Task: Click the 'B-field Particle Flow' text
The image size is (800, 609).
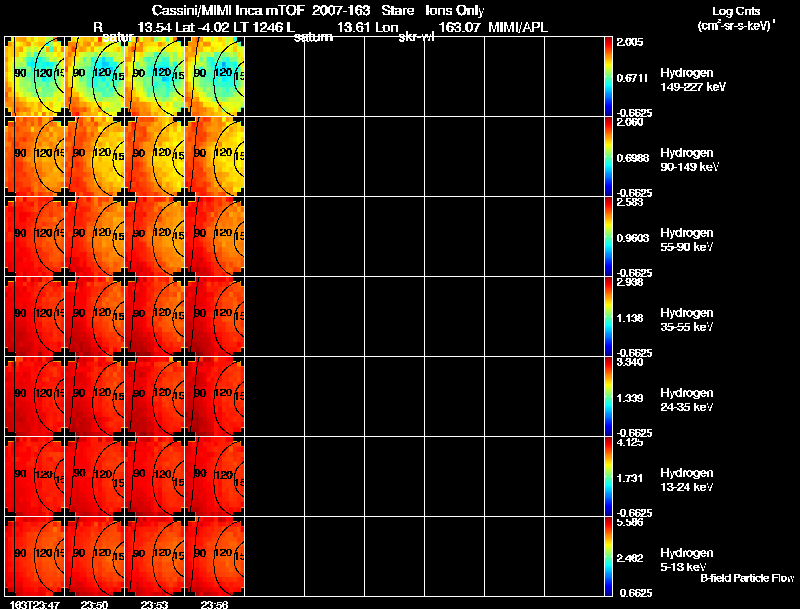Action: coord(747,578)
